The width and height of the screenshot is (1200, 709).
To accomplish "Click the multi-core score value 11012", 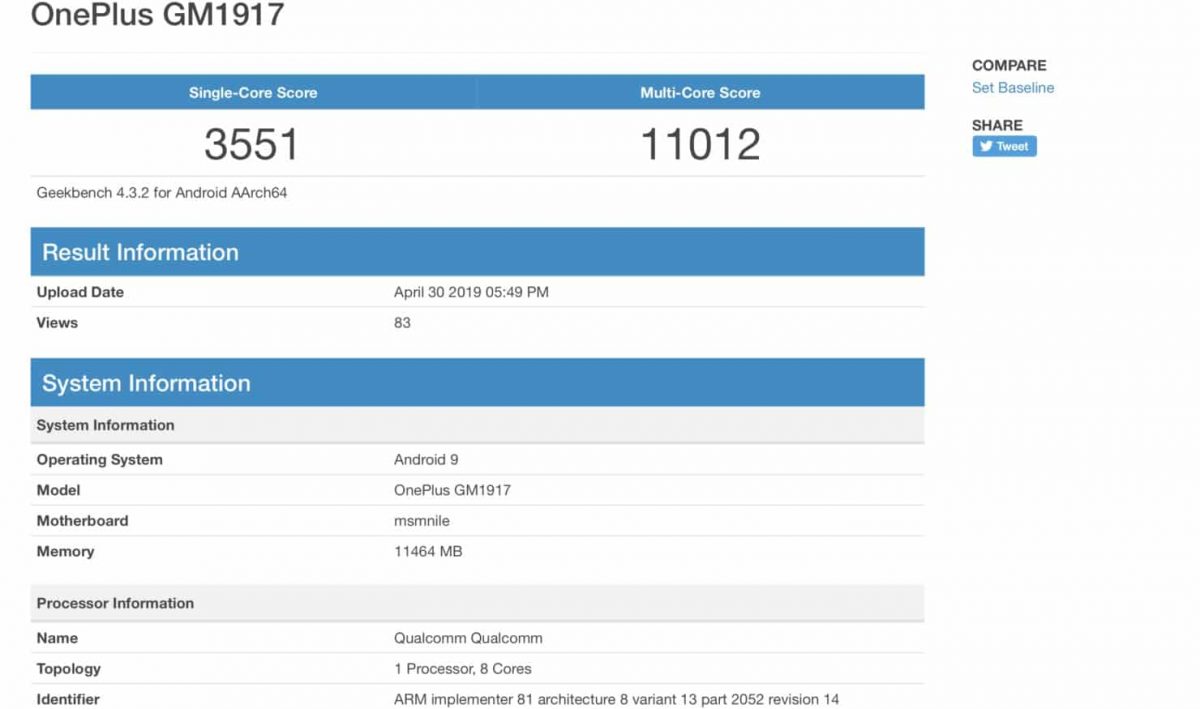I will click(700, 145).
